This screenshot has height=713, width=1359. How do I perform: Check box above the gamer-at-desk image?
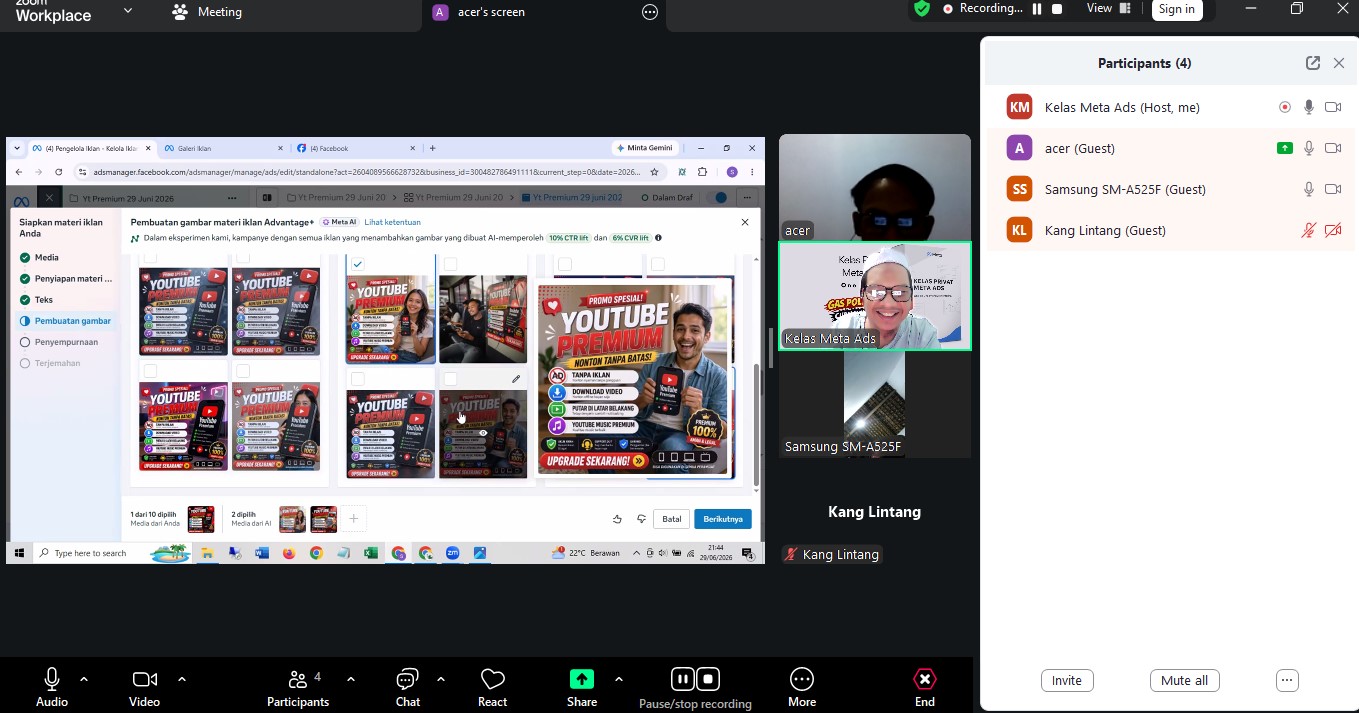pos(451,264)
